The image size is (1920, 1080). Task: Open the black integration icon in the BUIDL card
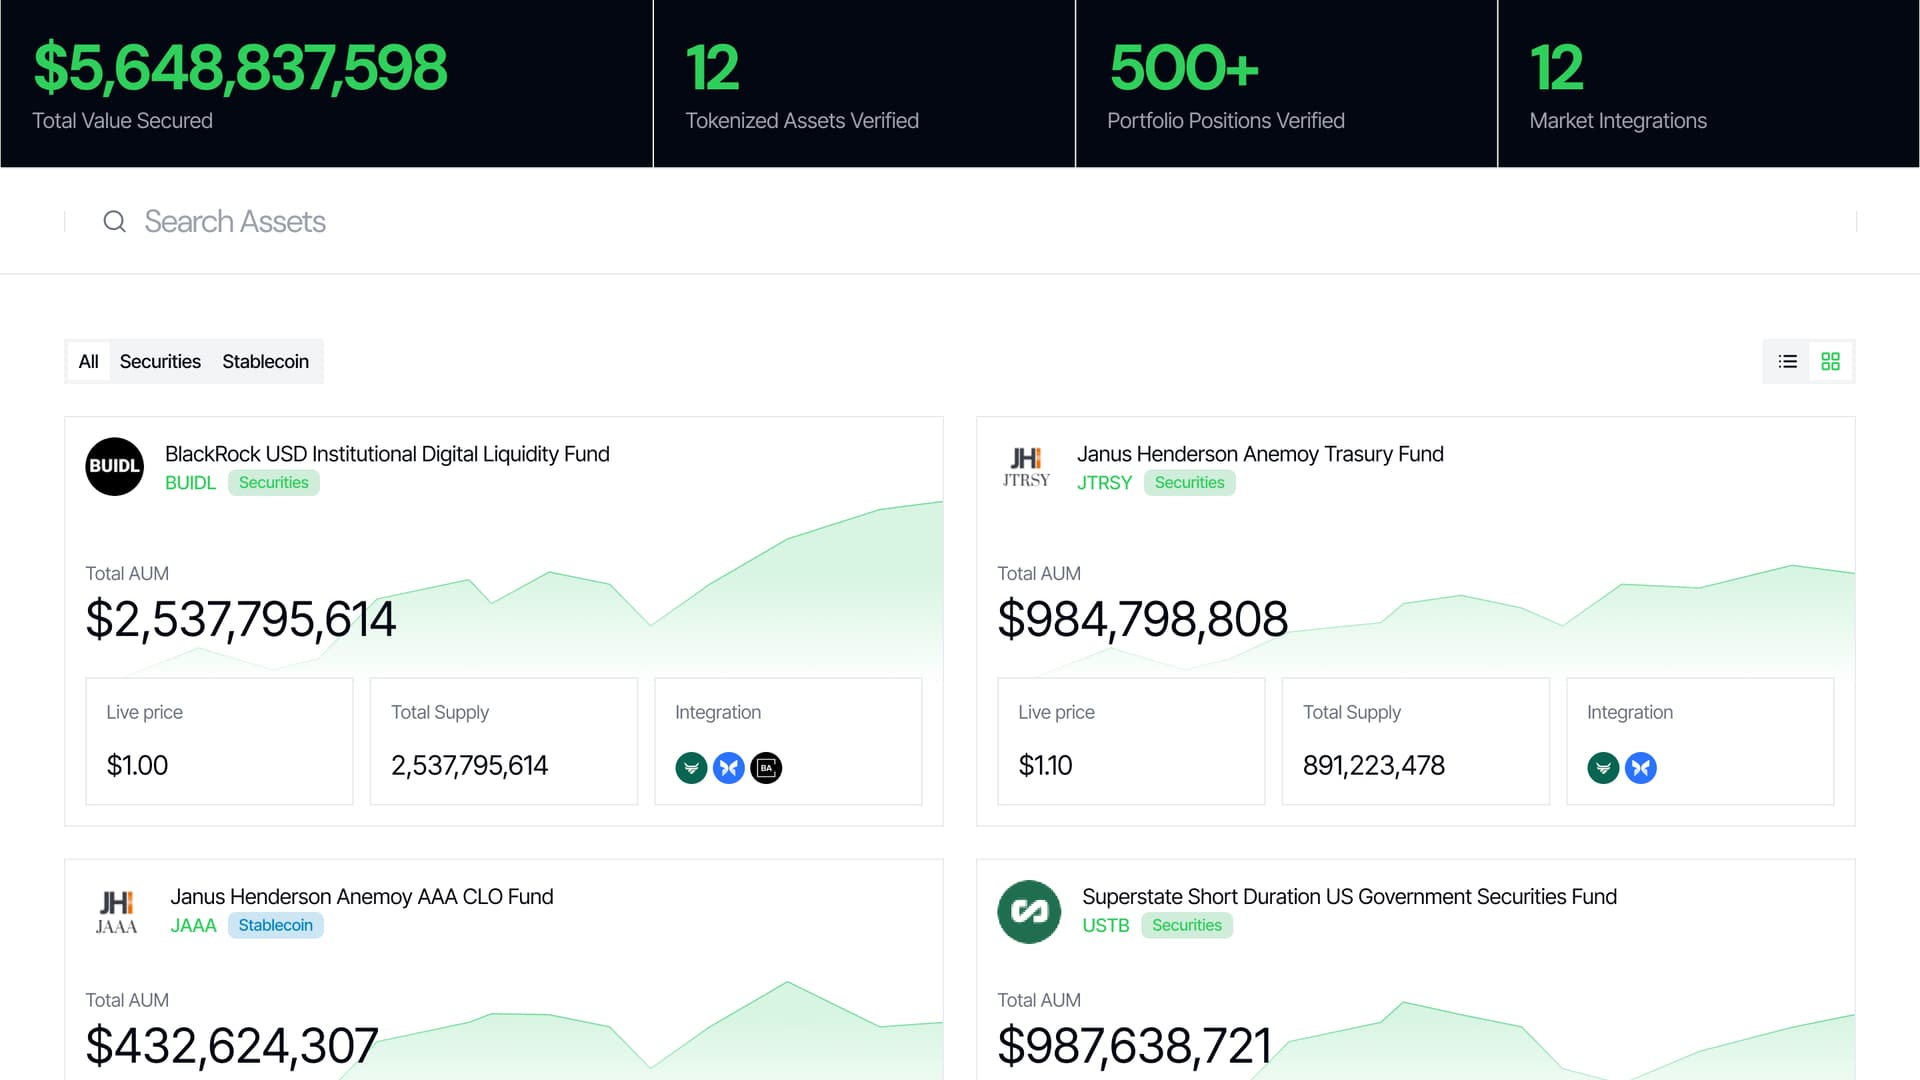(766, 768)
